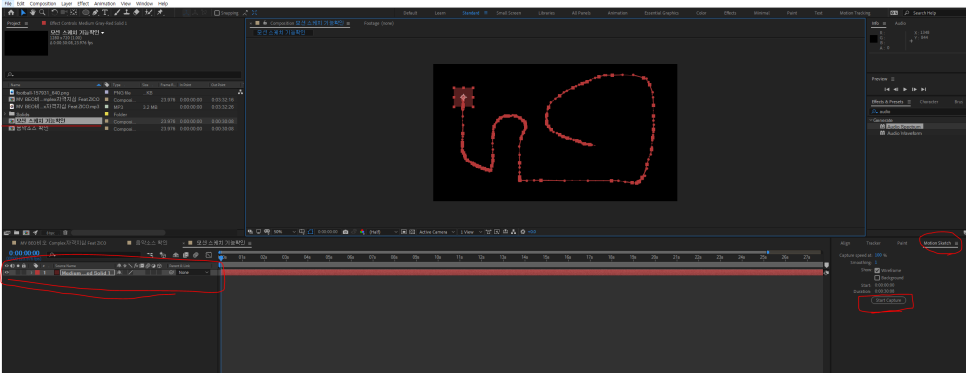966x373 pixels.
Task: Step back one frame in Preview
Action: [x=896, y=89]
